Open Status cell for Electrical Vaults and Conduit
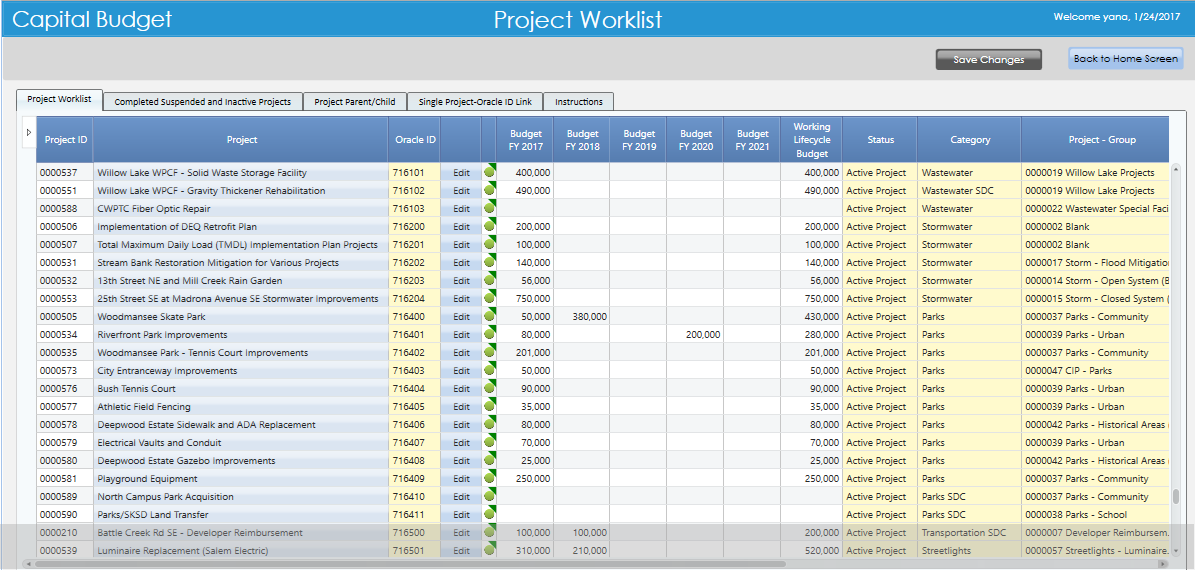Image resolution: width=1195 pixels, height=570 pixels. [879, 443]
